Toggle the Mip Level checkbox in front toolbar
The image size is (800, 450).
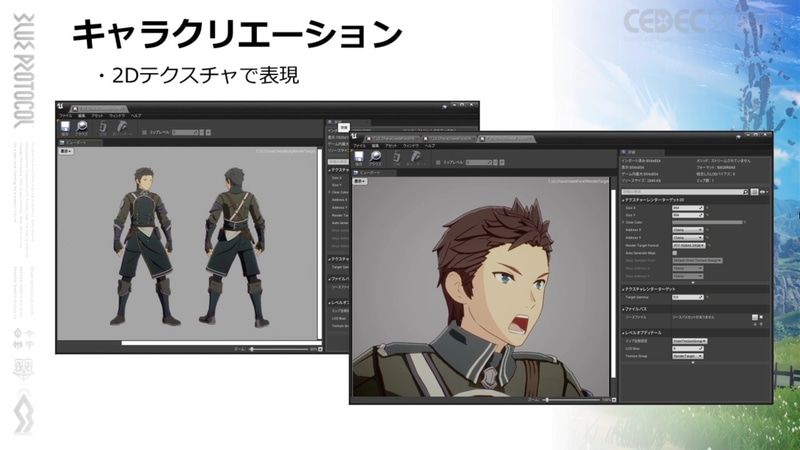pyautogui.click(x=436, y=161)
